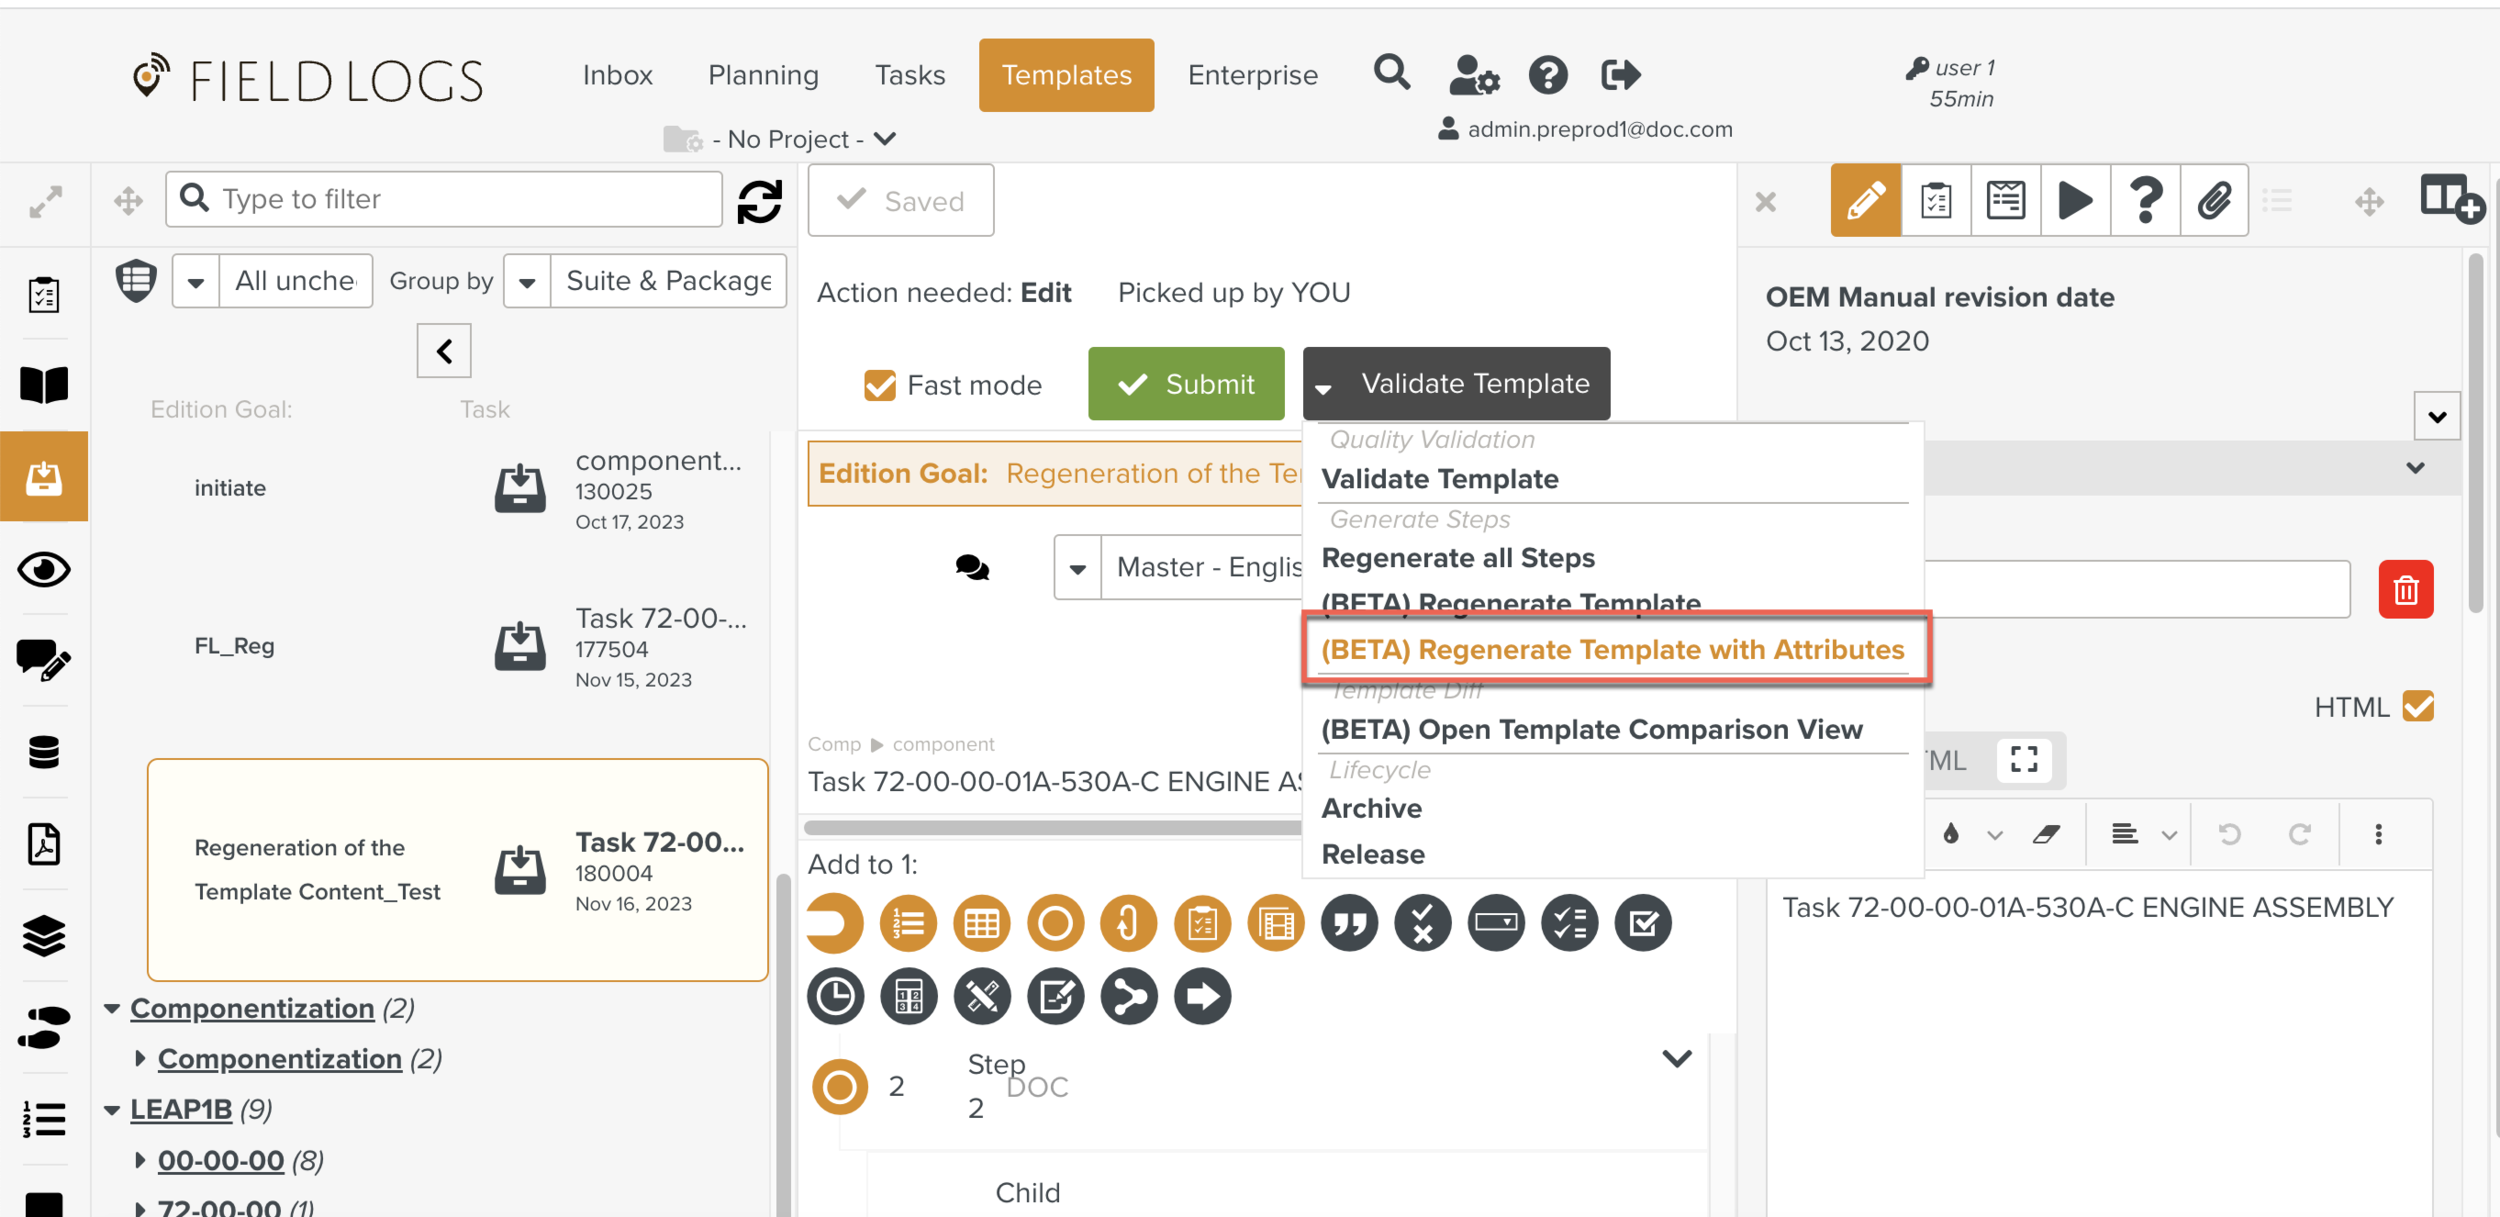Switch to the Planning tab
This screenshot has width=2500, height=1217.
[762, 74]
